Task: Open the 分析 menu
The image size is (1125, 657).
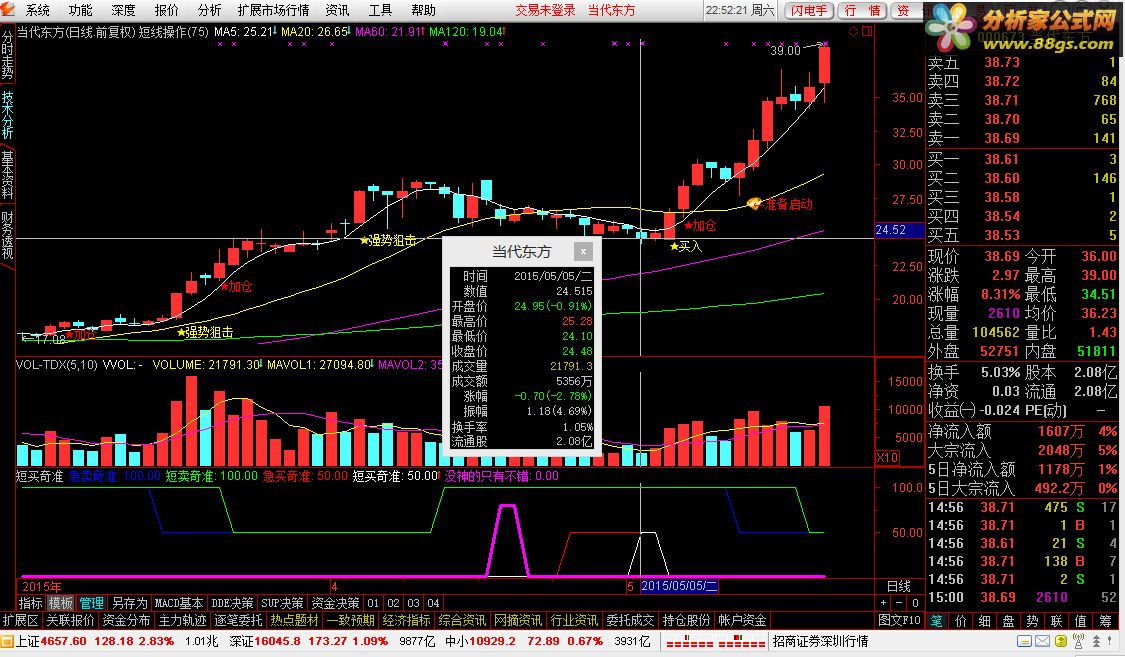Action: click(209, 10)
